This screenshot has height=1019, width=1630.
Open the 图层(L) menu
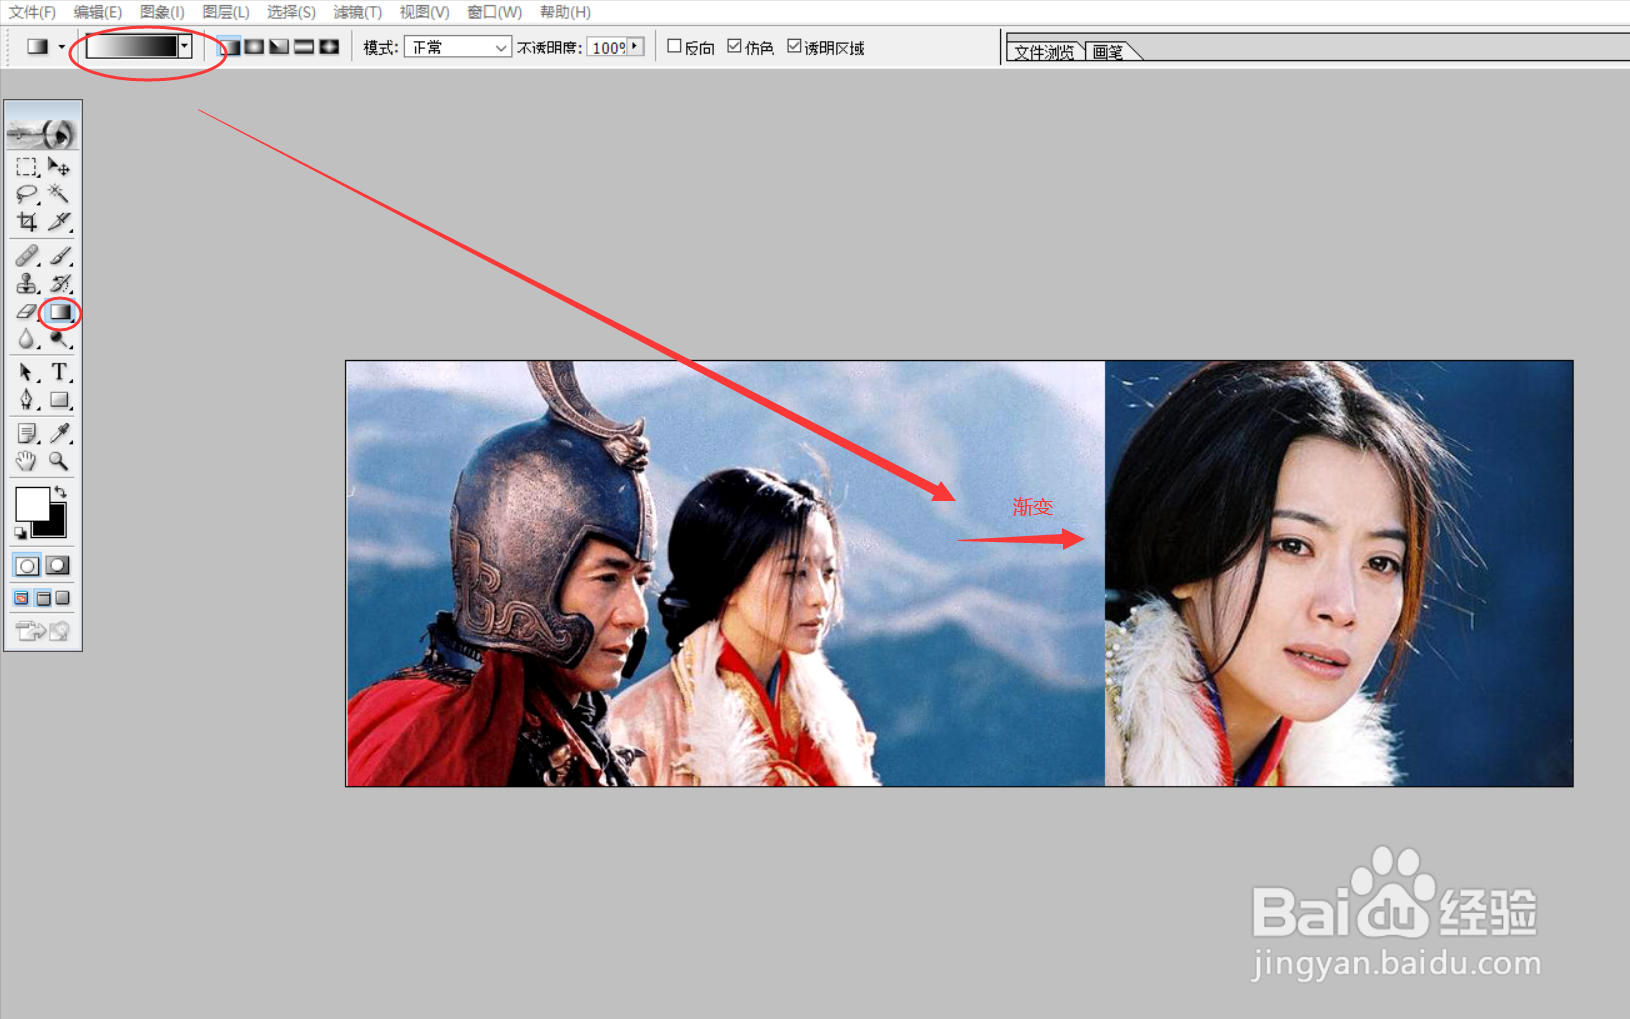tap(226, 12)
